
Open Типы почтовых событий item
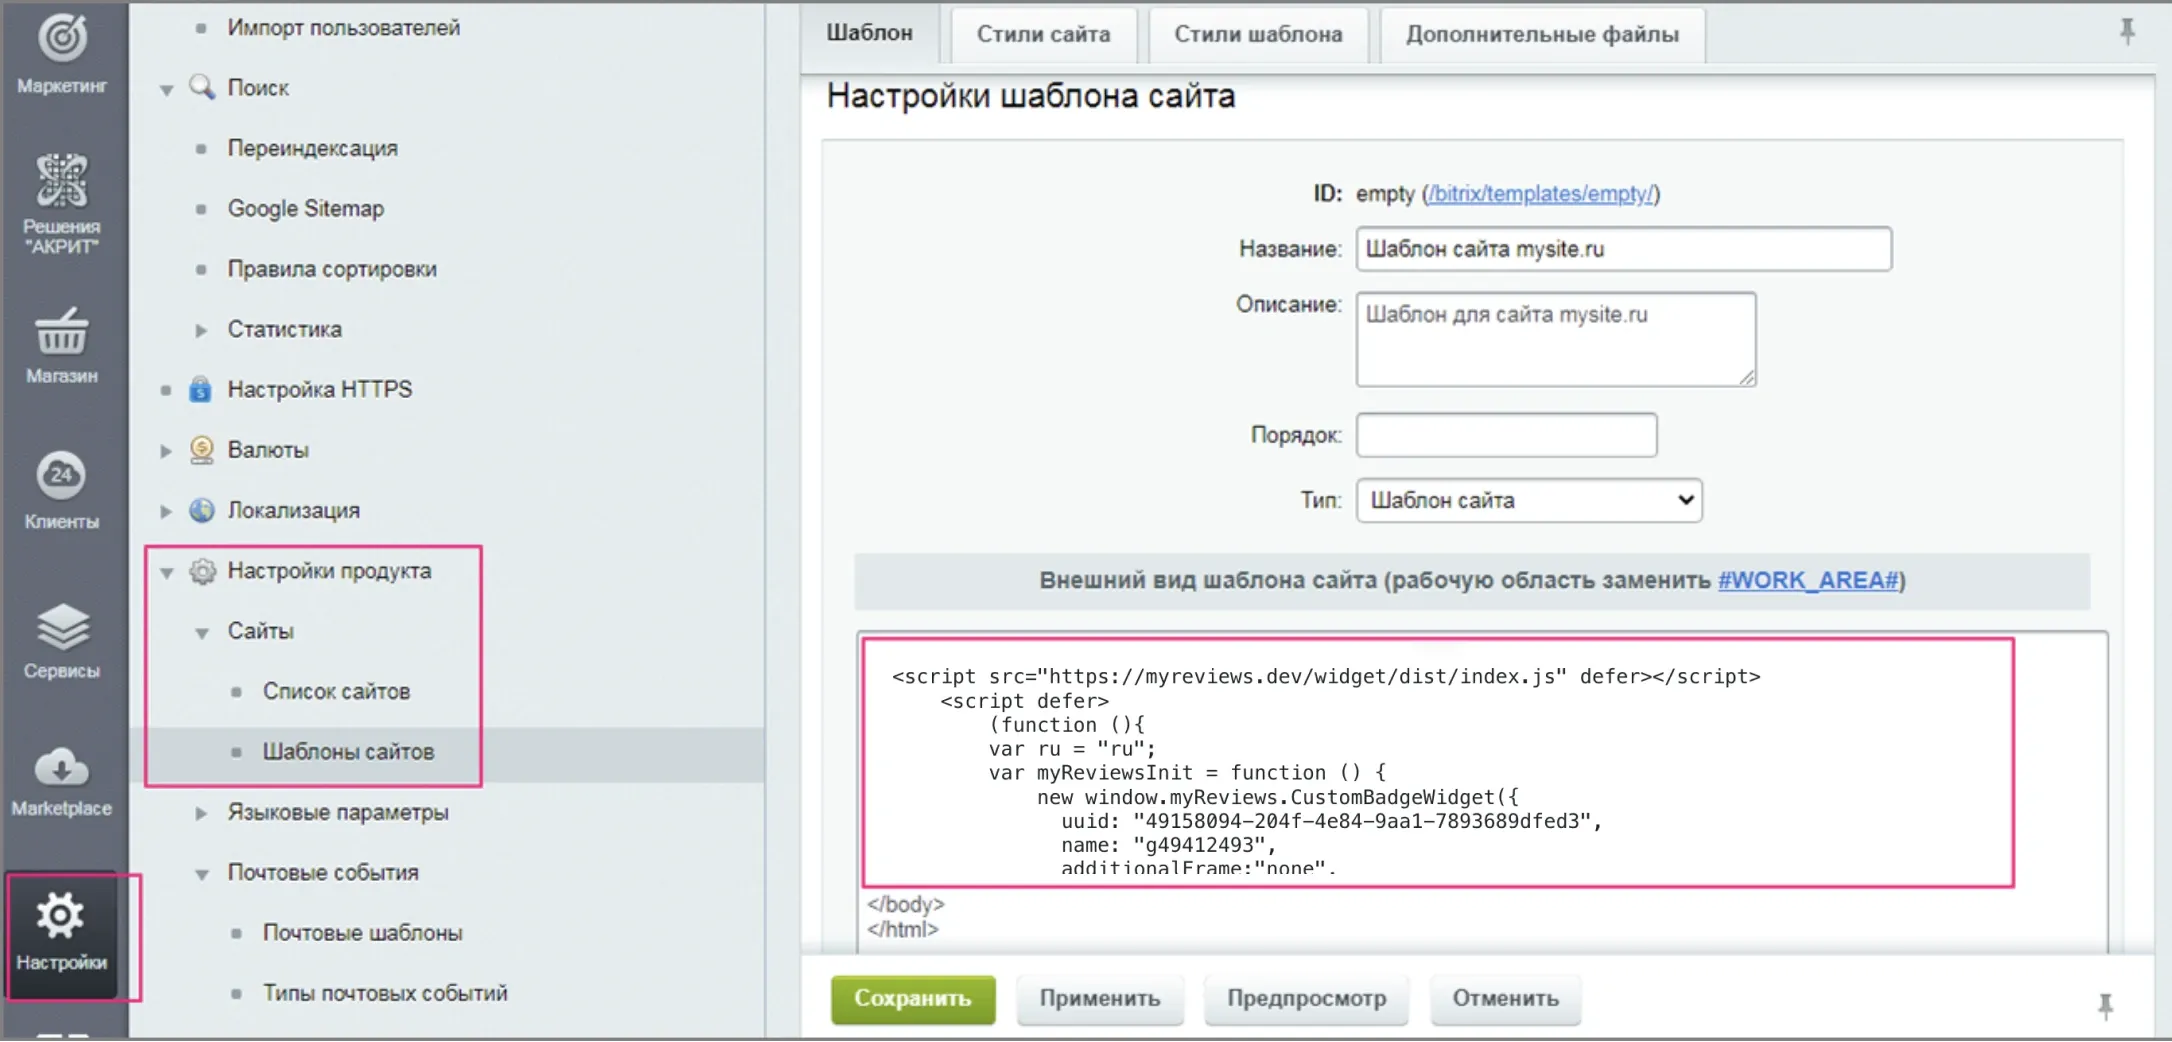coord(385,993)
